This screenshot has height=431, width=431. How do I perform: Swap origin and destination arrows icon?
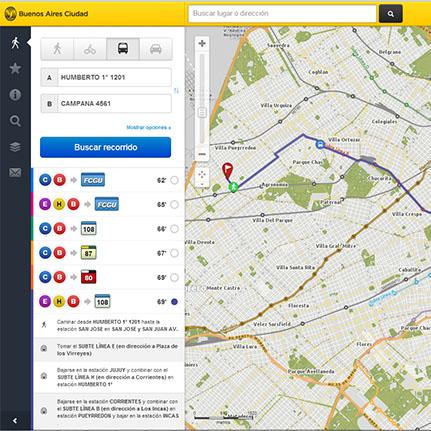[176, 91]
